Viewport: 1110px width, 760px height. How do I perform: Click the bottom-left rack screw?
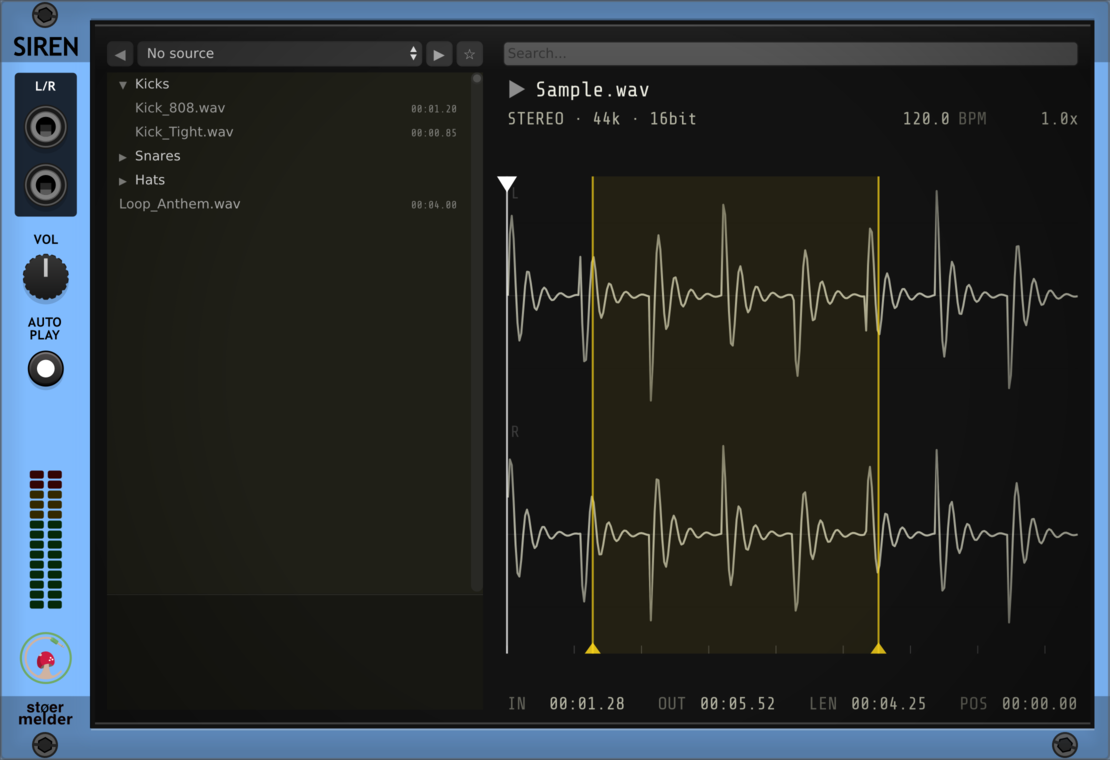45,744
